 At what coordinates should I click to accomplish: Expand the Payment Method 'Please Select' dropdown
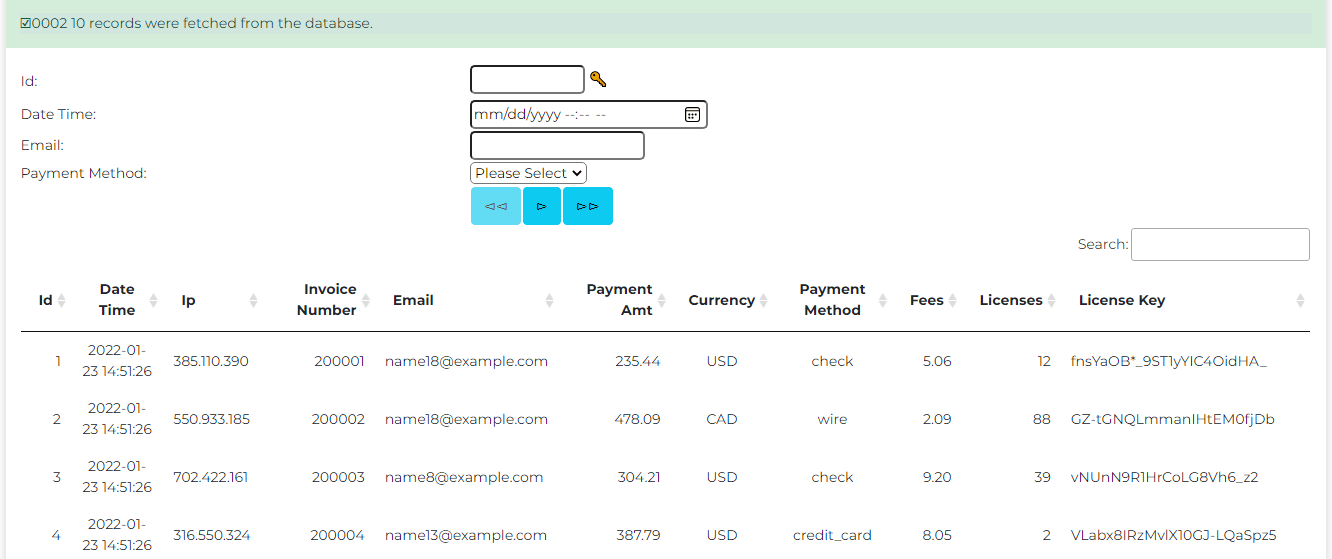[x=528, y=174]
